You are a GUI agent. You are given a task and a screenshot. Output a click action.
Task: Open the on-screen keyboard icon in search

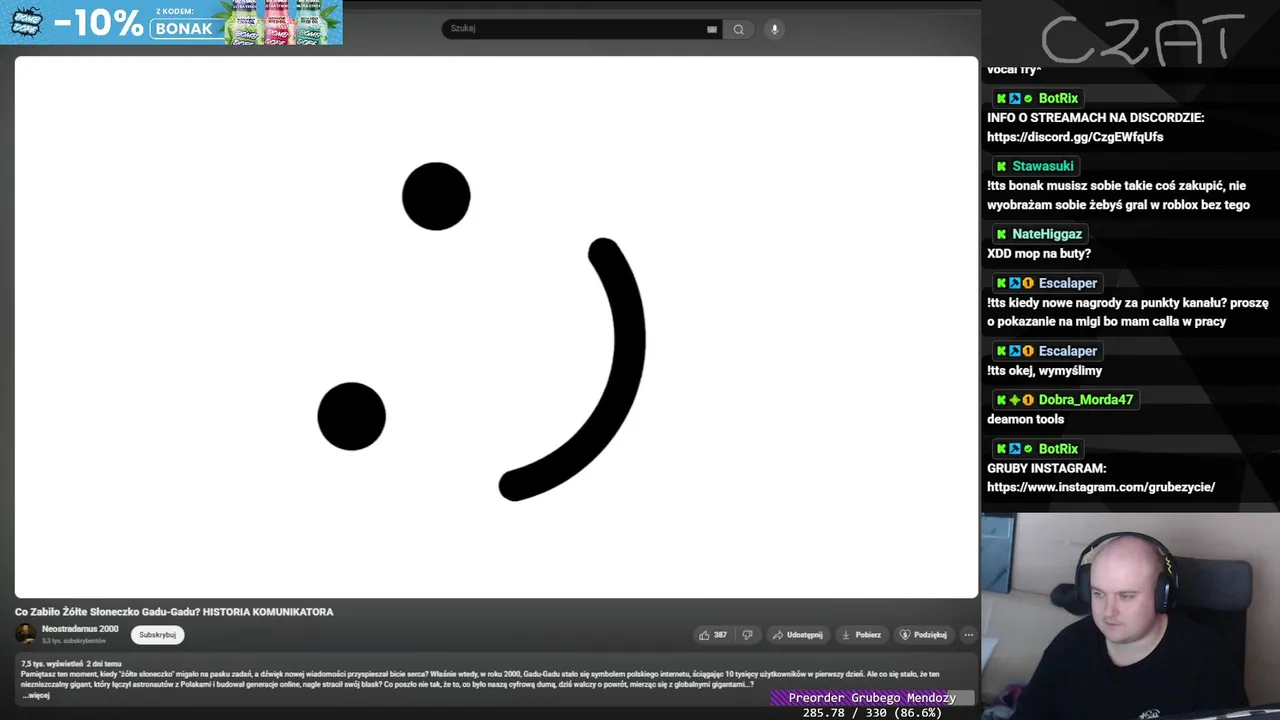click(x=712, y=29)
